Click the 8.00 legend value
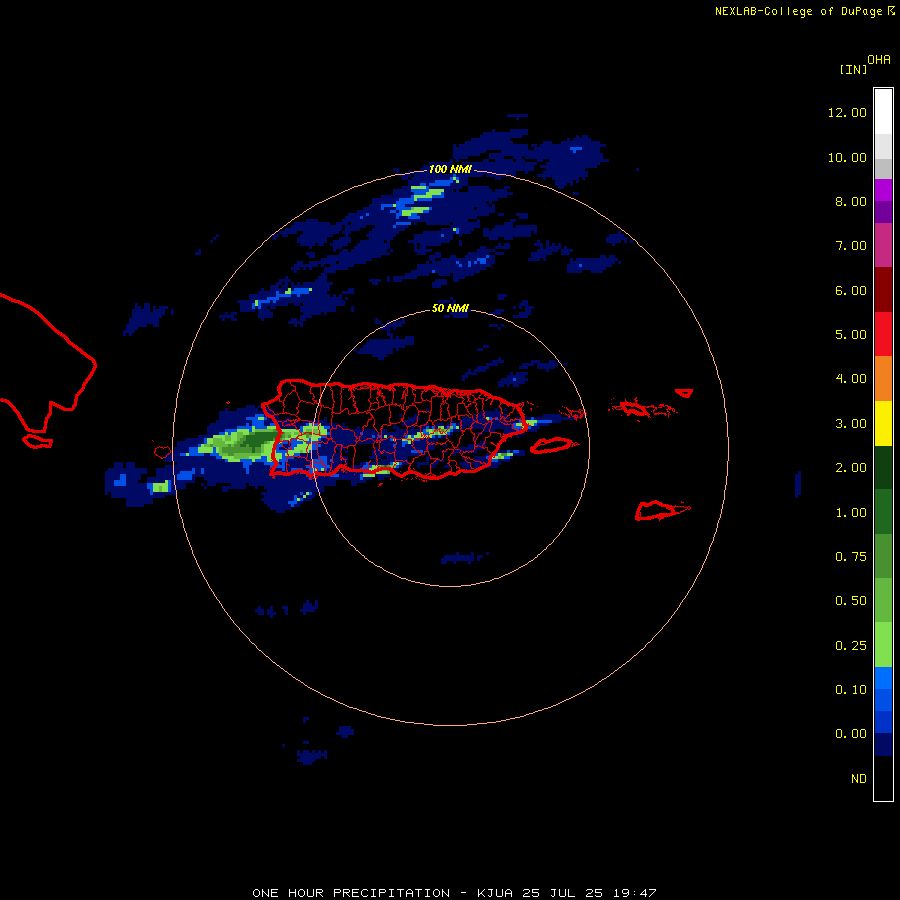Viewport: 900px width, 900px height. click(x=851, y=201)
